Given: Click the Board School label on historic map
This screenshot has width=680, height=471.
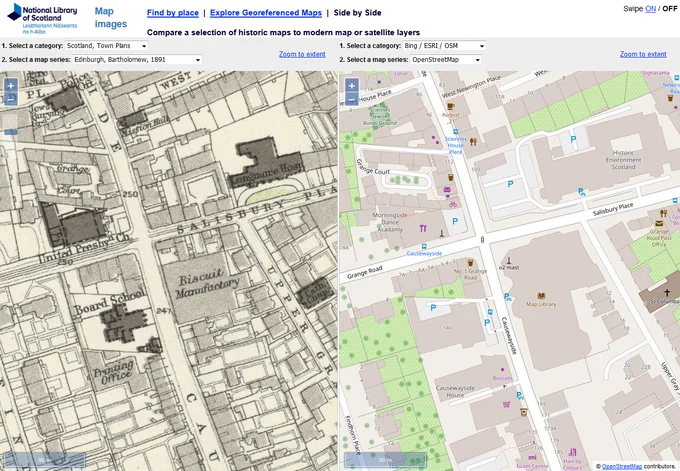Looking at the screenshot, I should point(109,302).
